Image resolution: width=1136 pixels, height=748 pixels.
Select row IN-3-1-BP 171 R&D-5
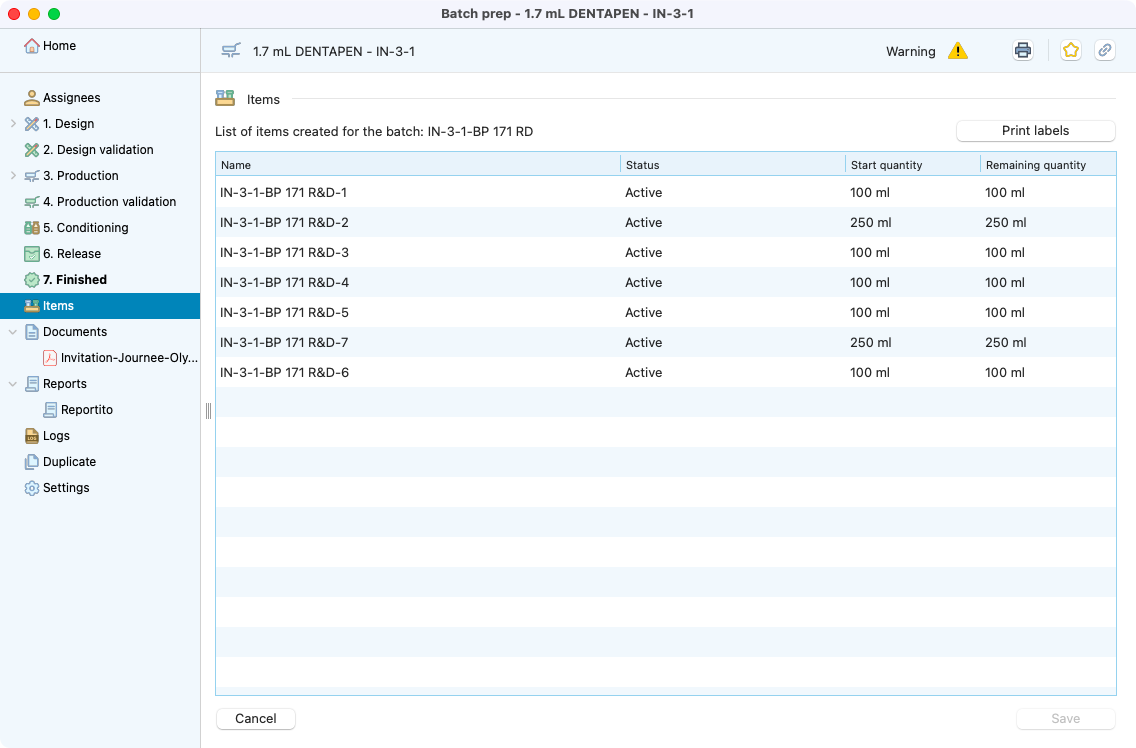pyautogui.click(x=666, y=312)
